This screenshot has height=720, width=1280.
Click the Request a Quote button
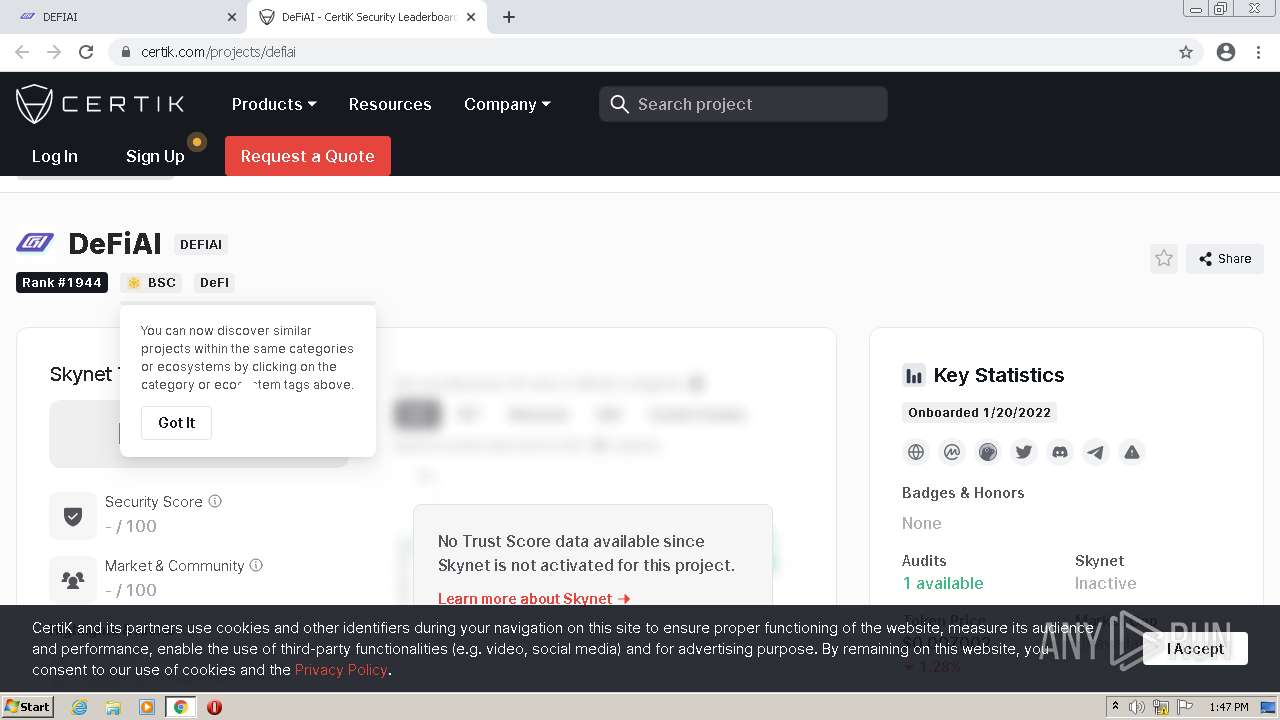coord(307,156)
